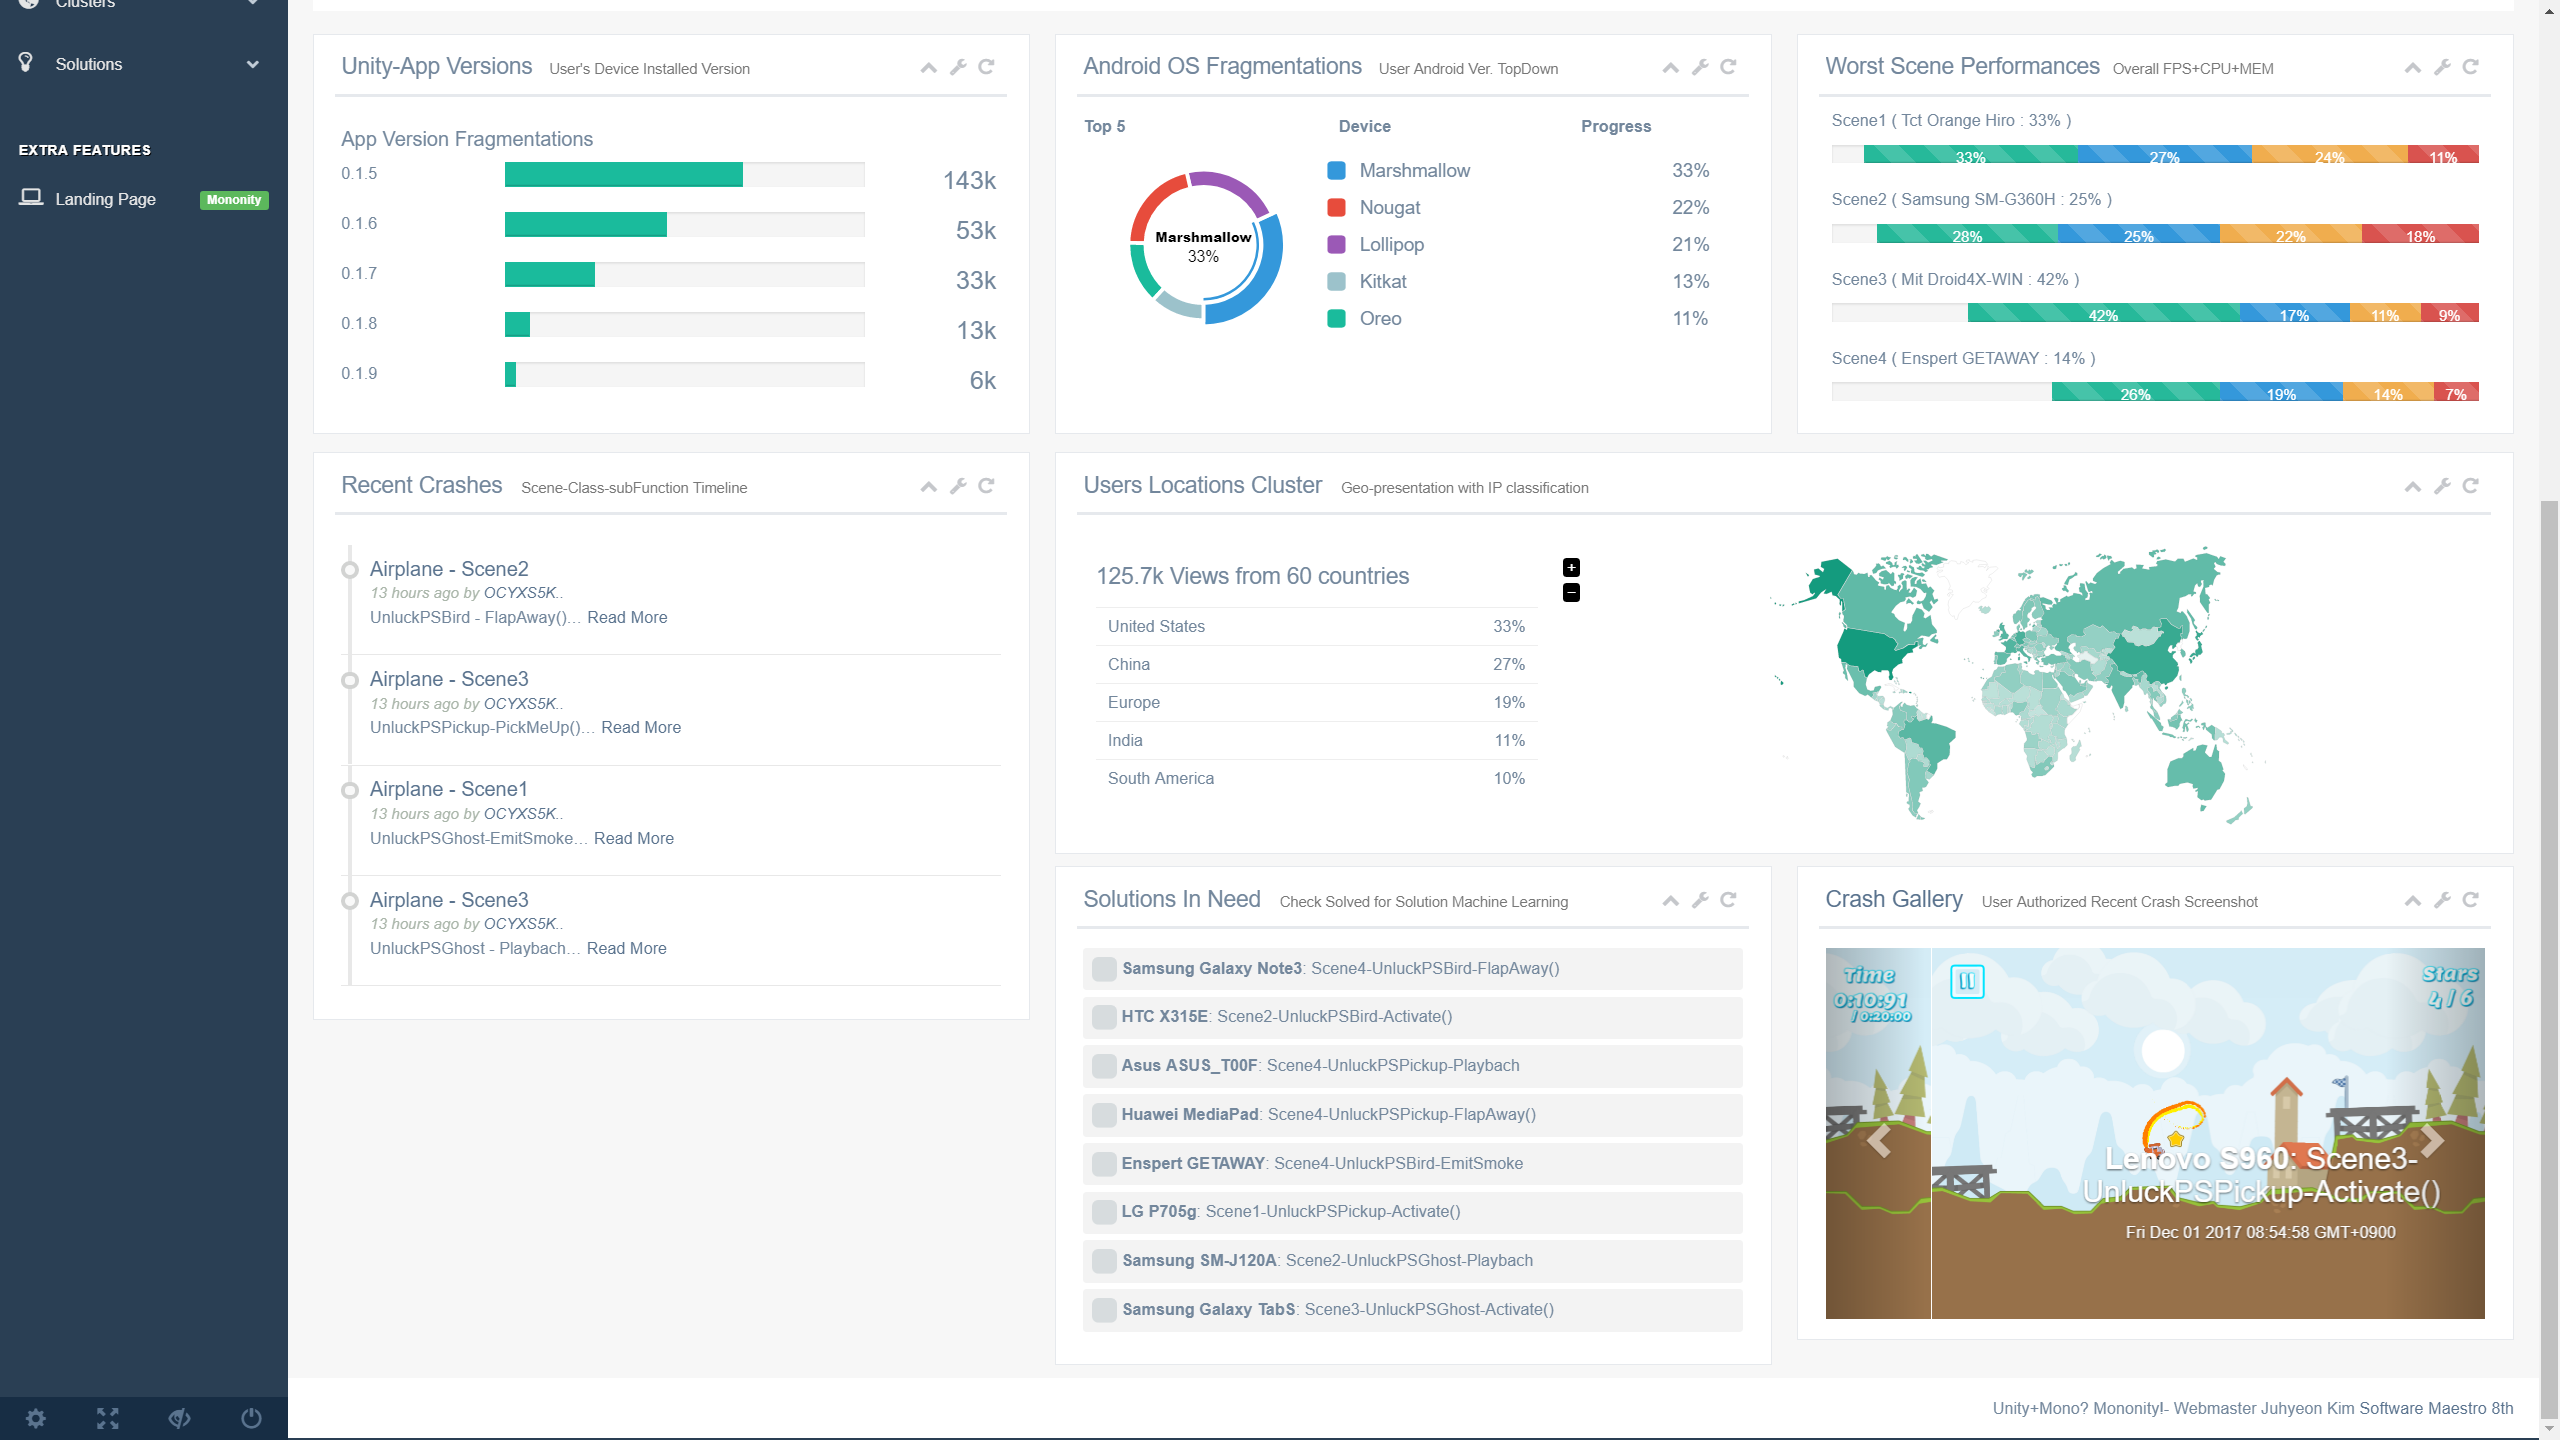Image resolution: width=2560 pixels, height=1440 pixels.
Task: Open Landing Page from sidebar
Action: pos(105,199)
